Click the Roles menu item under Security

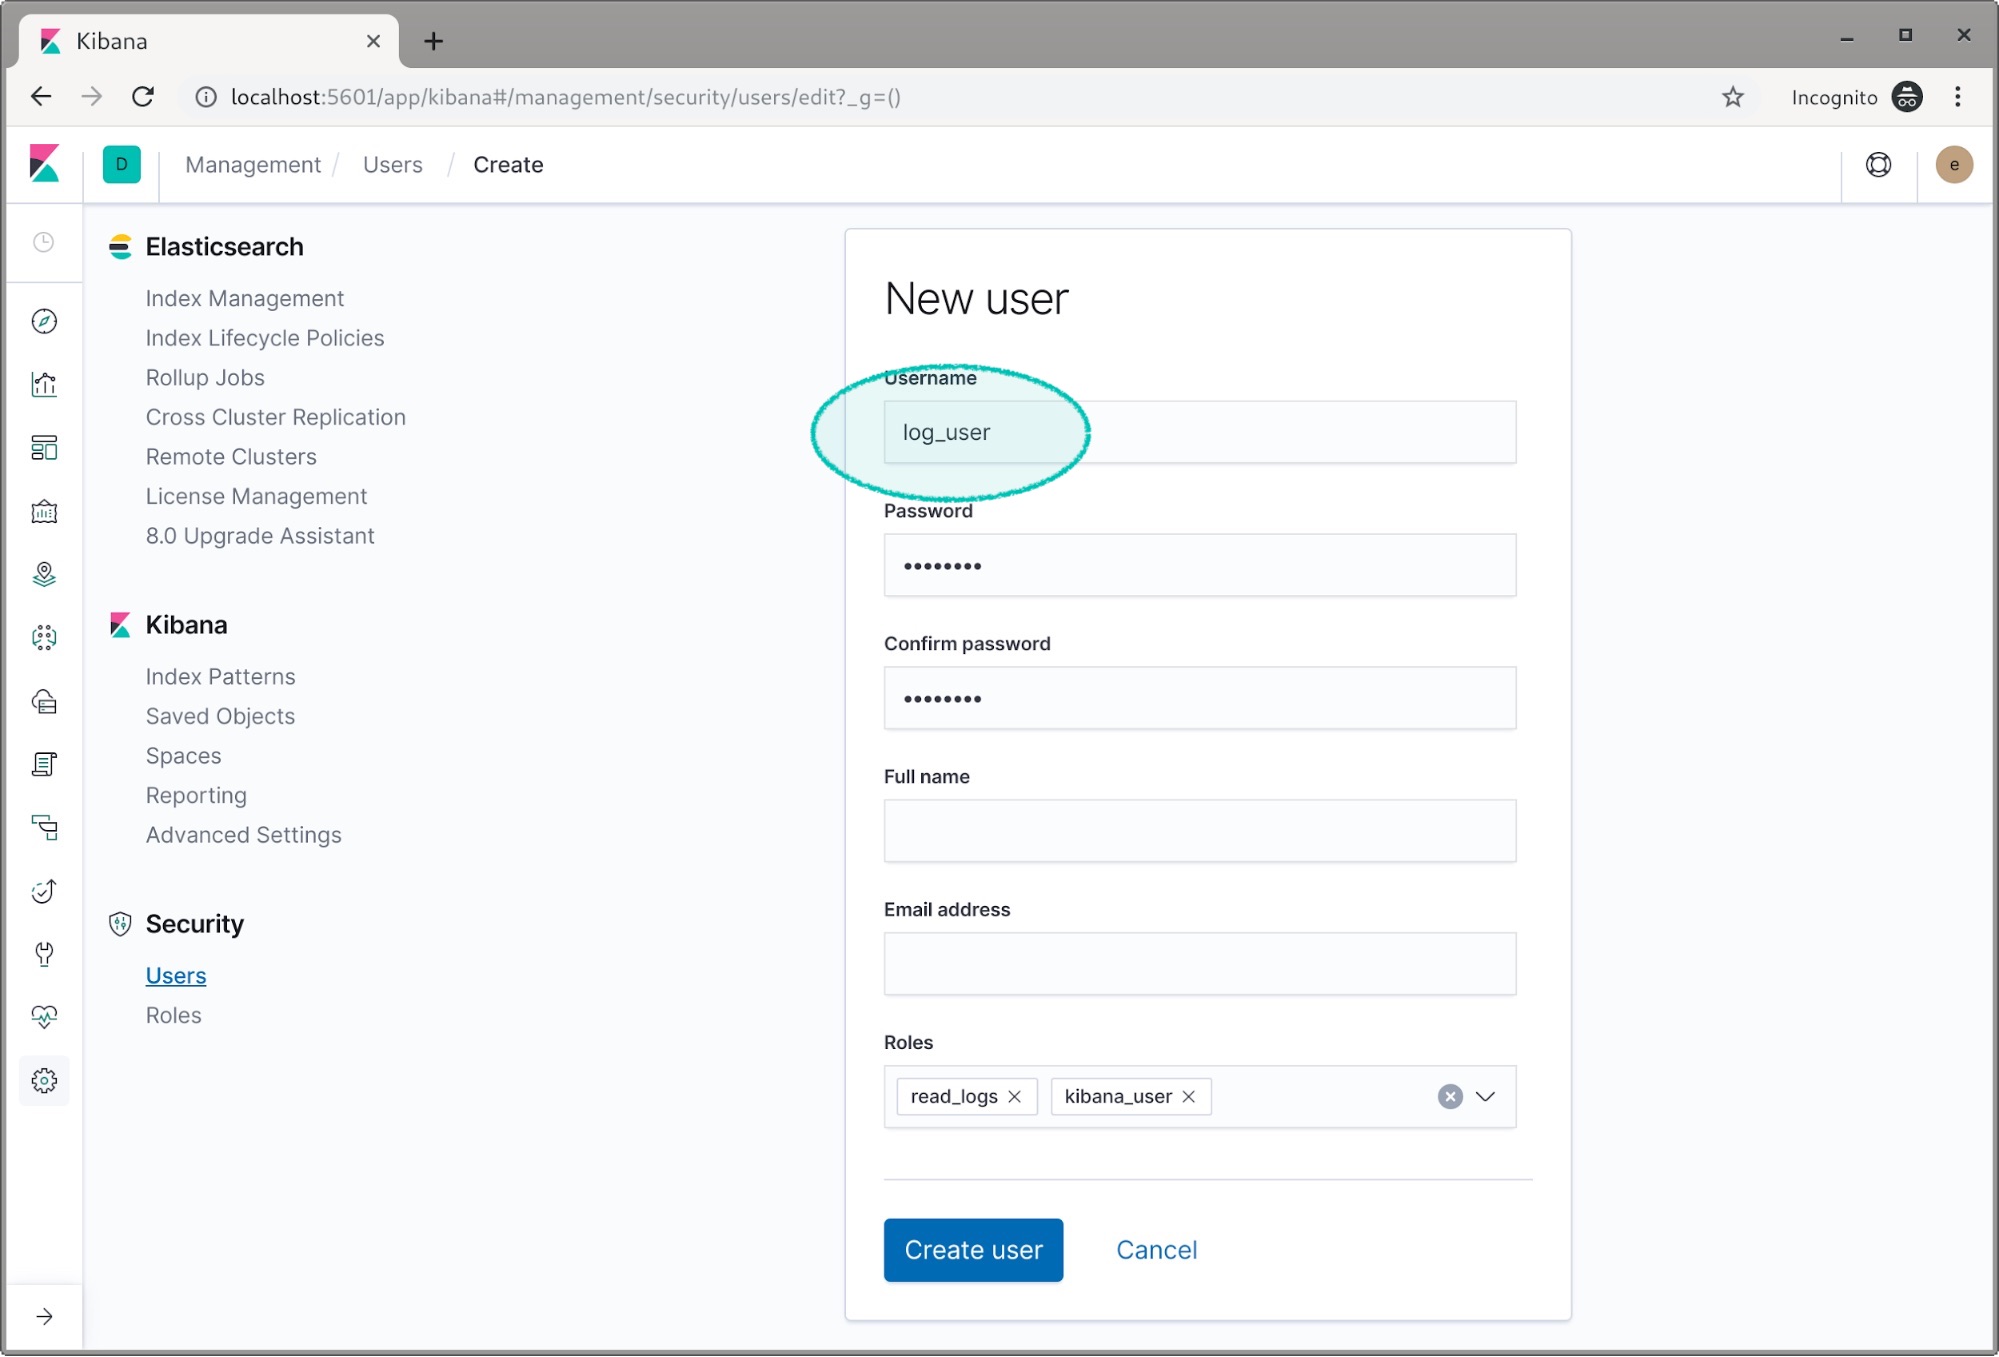[x=173, y=1015]
